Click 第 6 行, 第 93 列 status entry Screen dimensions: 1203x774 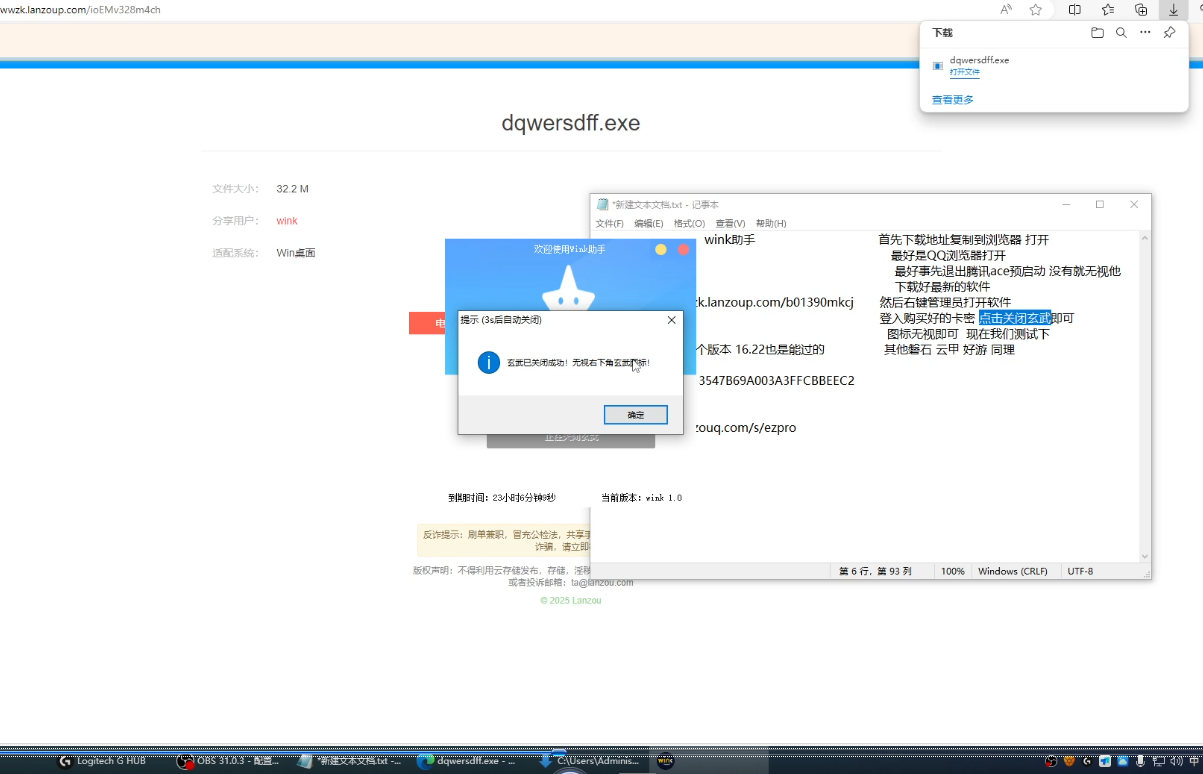[875, 571]
